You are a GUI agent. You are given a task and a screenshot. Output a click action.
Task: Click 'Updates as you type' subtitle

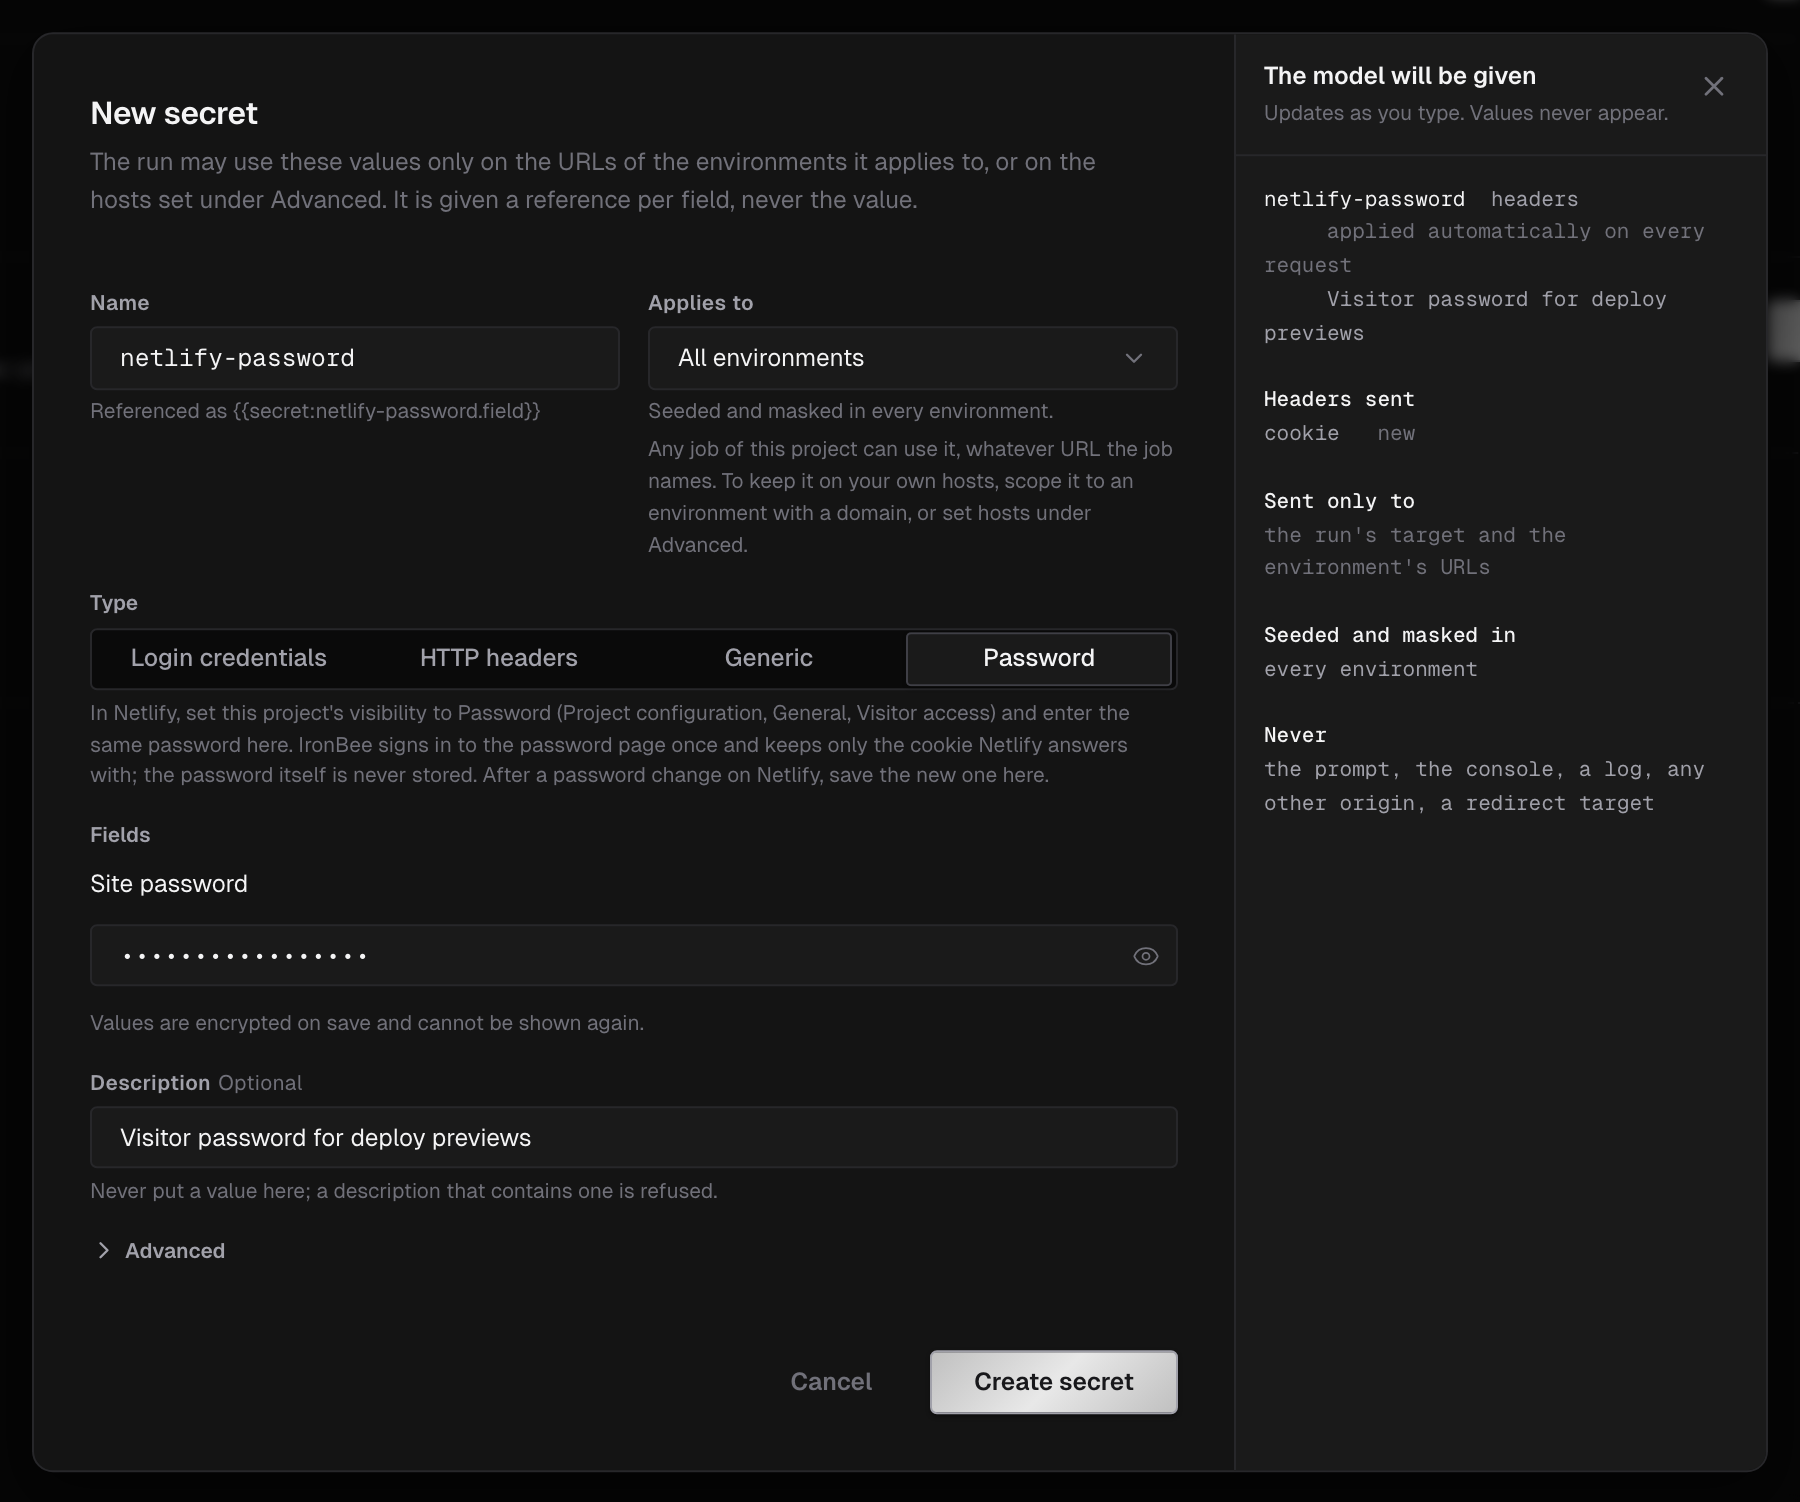click(x=1466, y=113)
